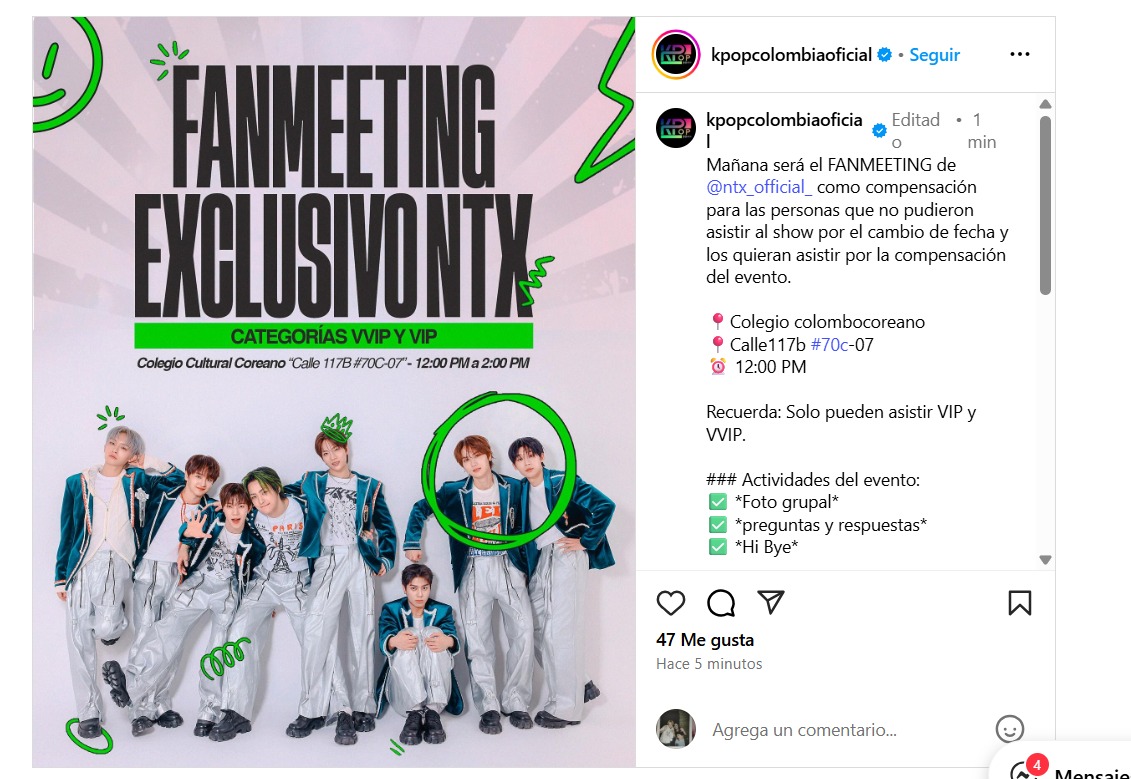Open the #70c hashtag link

[829, 345]
